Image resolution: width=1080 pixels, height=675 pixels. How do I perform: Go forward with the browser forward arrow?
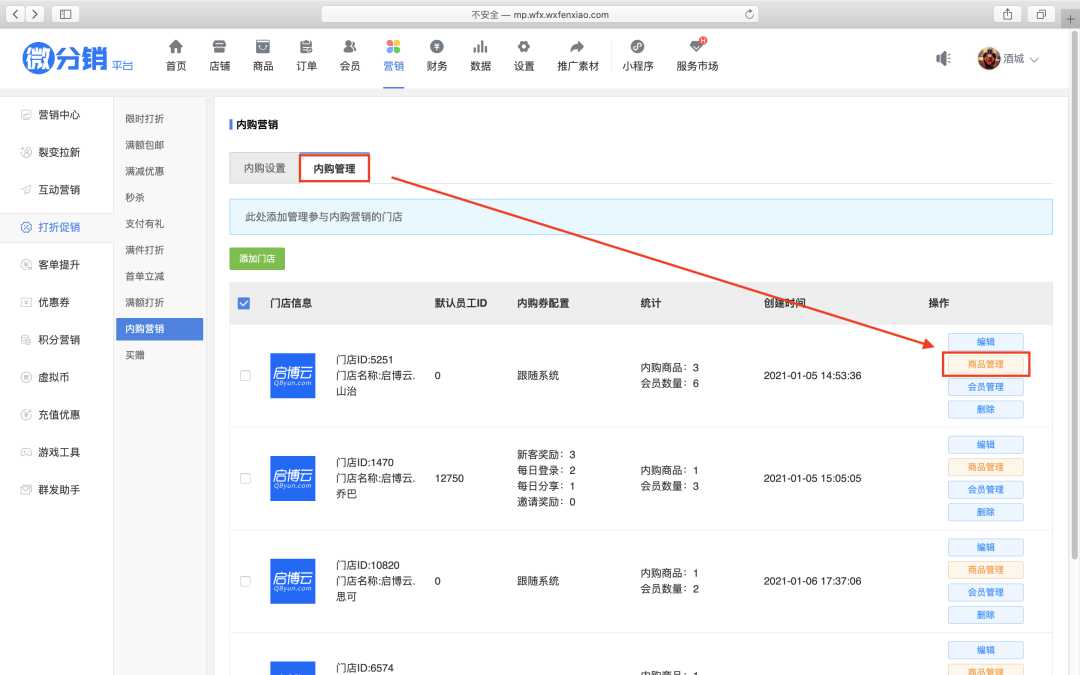[x=34, y=14]
